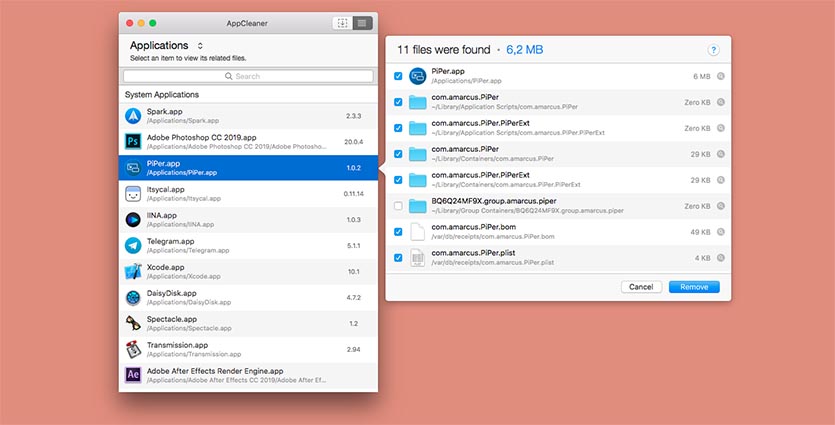Uncheck Containers com.amarcus.PiPer checkbox
Screen dimensions: 835x425
[x=398, y=154]
